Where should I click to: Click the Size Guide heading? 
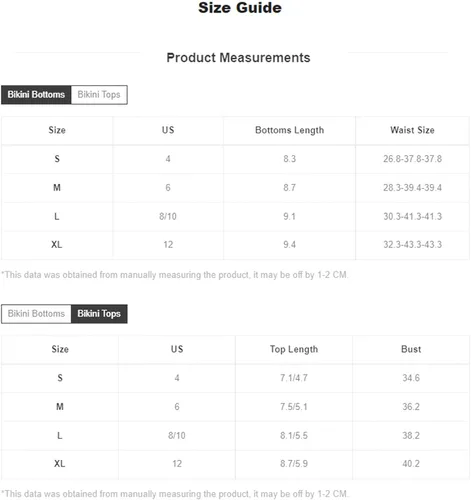[x=240, y=8]
